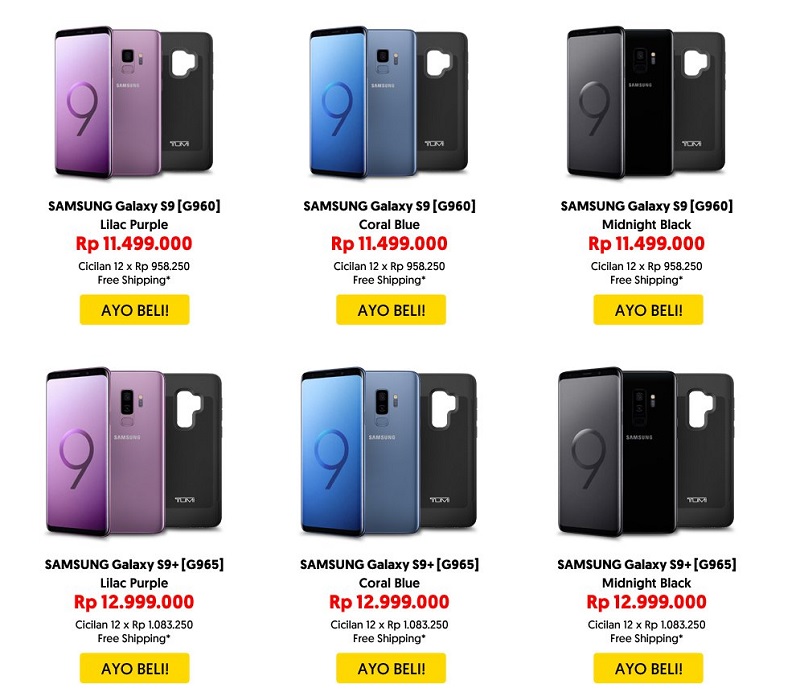800x696 pixels.
Task: Open the Galaxy S9+ Coral Blue product image
Action: 389,452
